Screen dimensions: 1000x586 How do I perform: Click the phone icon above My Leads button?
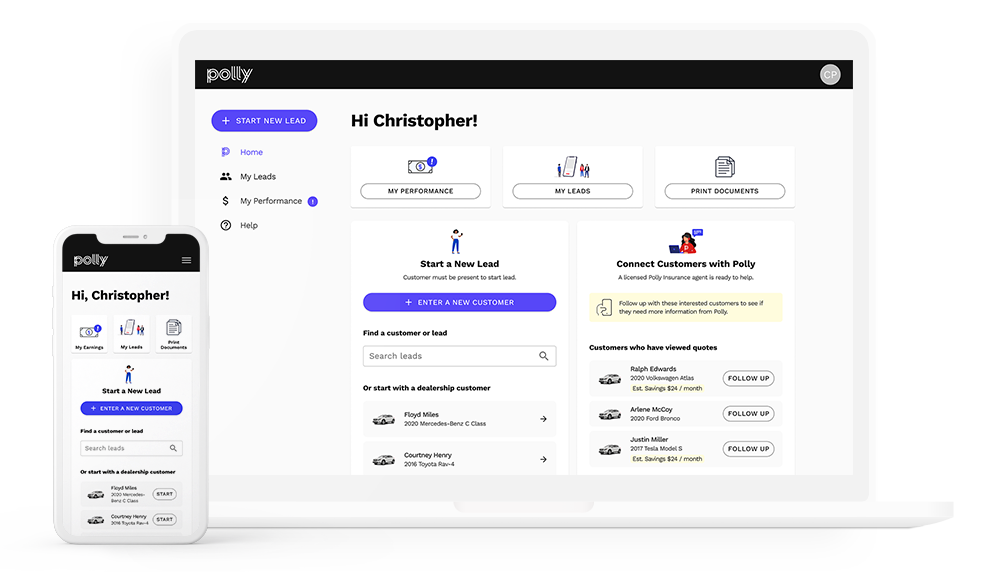pyautogui.click(x=572, y=166)
